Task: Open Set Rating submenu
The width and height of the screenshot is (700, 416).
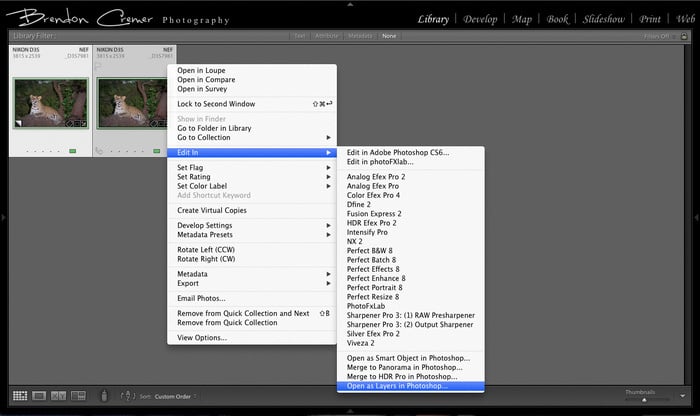Action: [252, 177]
